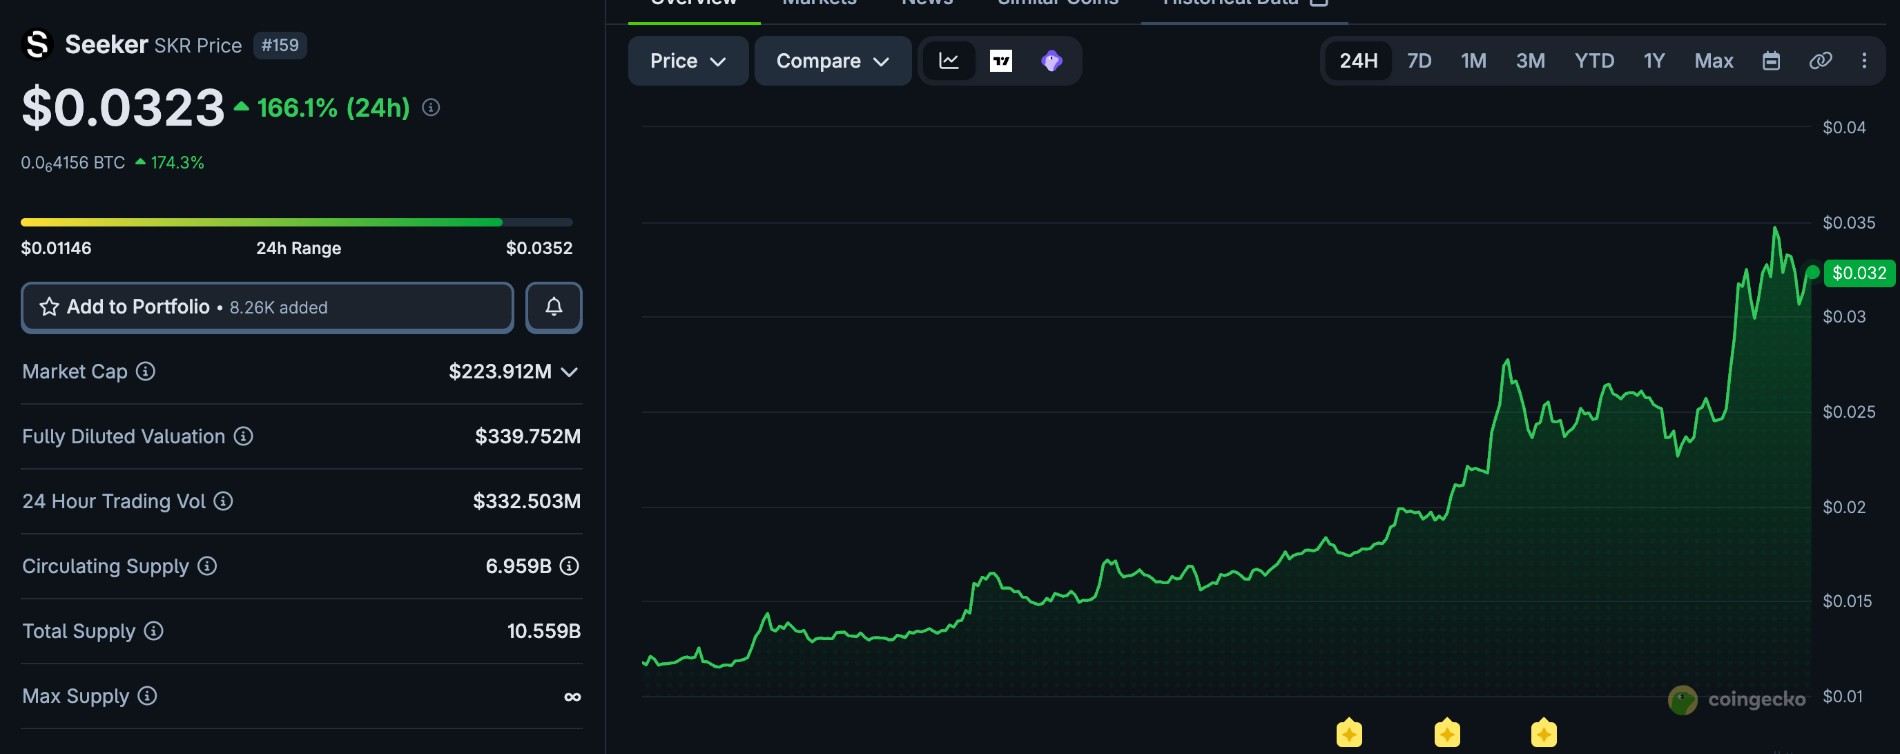
Task: Click the $0.025 axis label
Action: point(1849,412)
